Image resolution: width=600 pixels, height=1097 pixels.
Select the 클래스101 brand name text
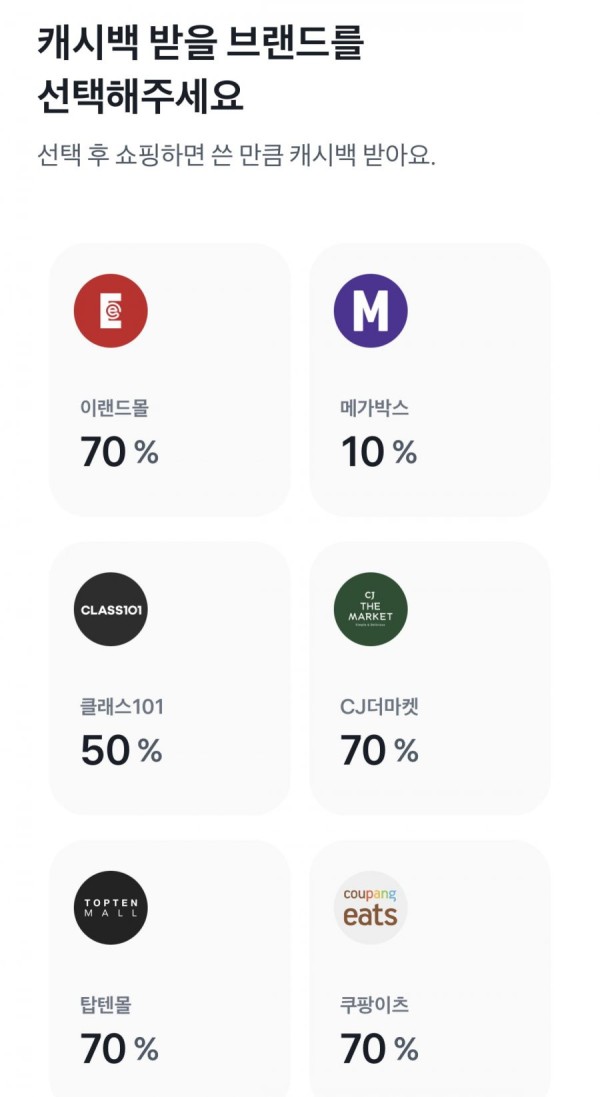(x=122, y=707)
